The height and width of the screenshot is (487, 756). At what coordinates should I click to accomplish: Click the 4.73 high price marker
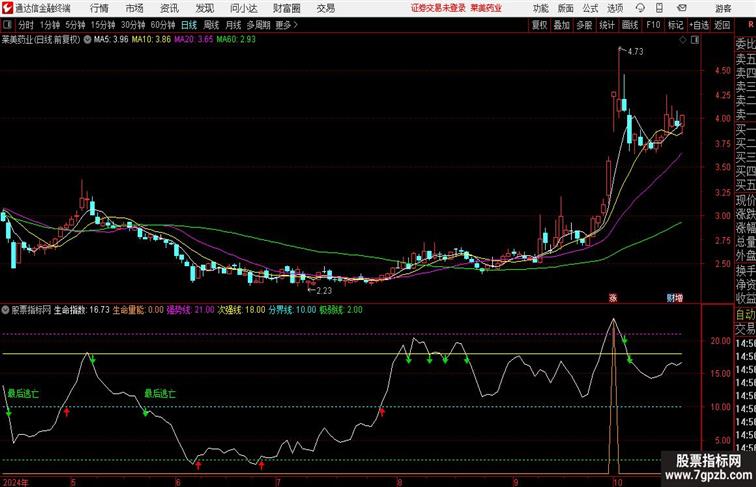[x=635, y=52]
